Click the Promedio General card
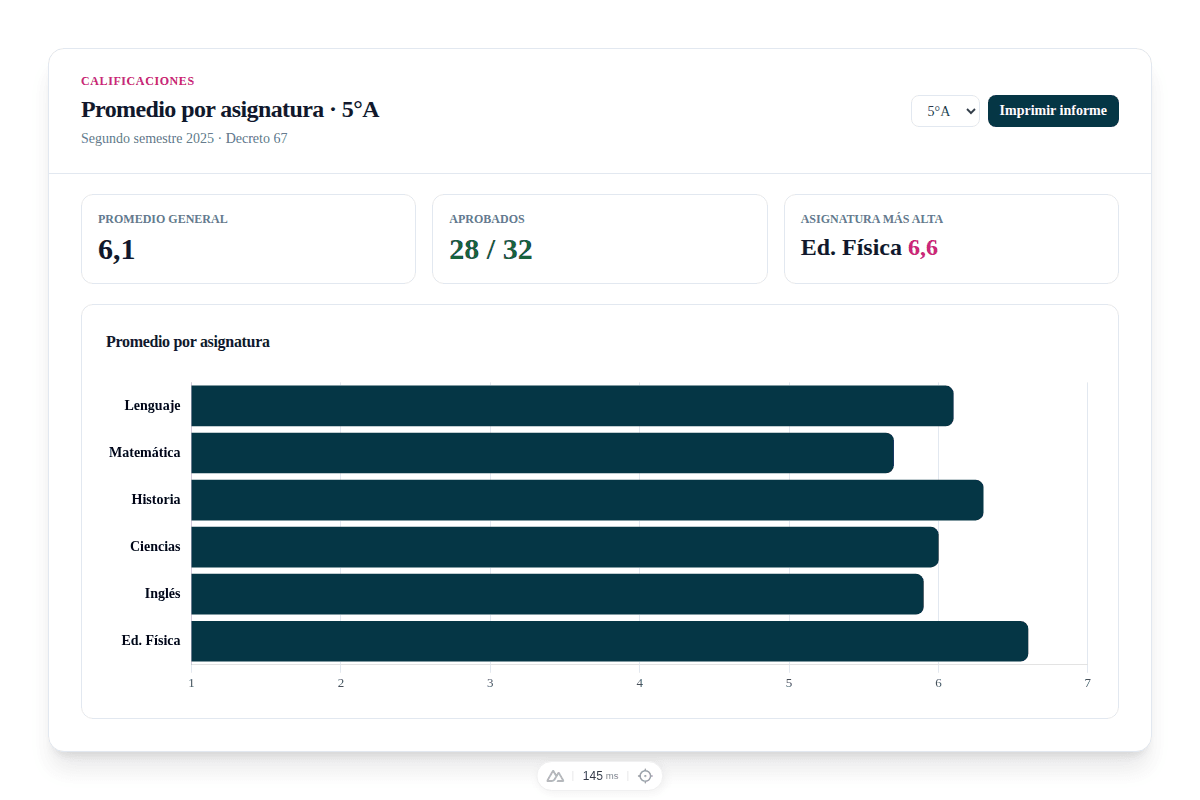Image resolution: width=1200 pixels, height=800 pixels. click(248, 239)
